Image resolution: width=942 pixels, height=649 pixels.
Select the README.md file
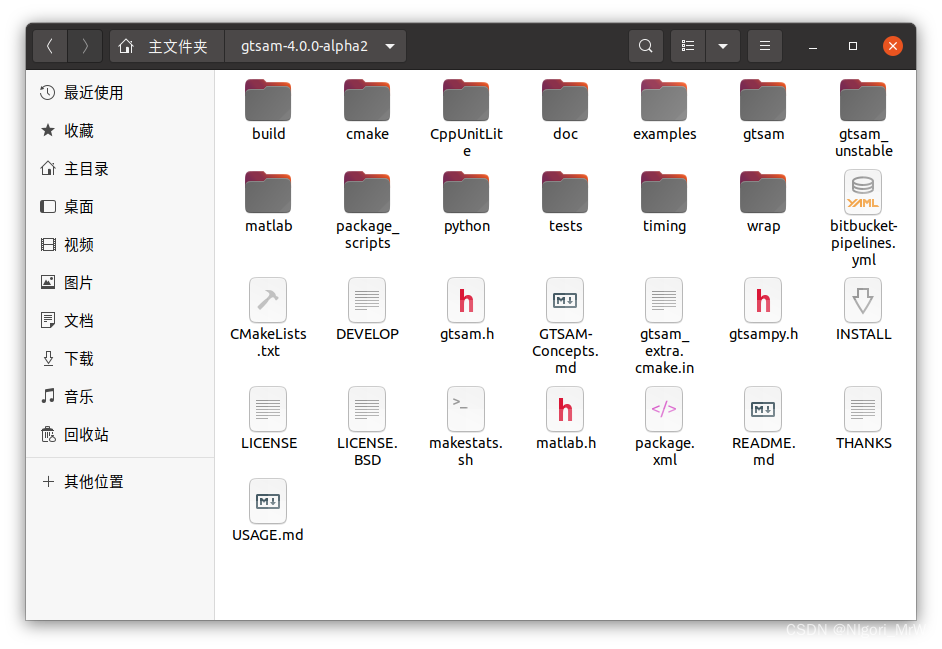[x=763, y=427]
